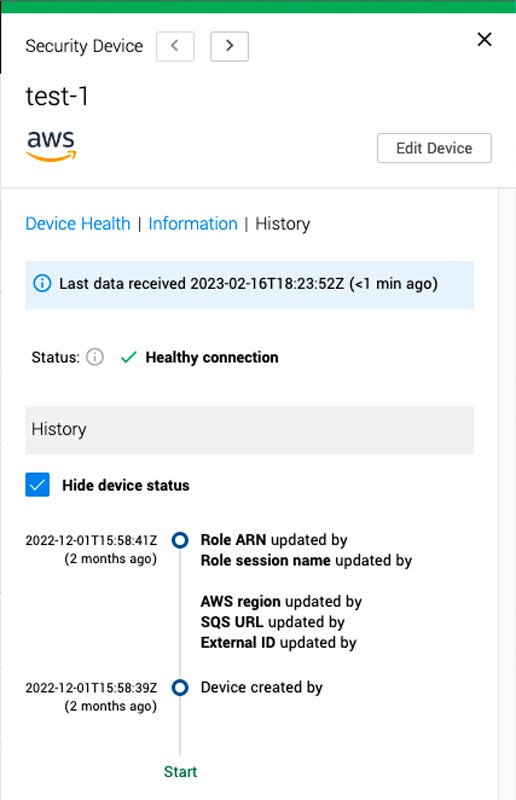
Task: Click the green Healthy connection checkmark
Action: [x=129, y=357]
